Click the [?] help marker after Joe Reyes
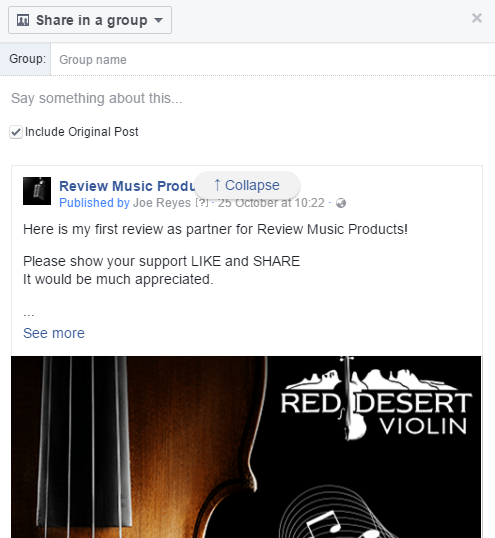This screenshot has width=495, height=538. pyautogui.click(x=202, y=203)
